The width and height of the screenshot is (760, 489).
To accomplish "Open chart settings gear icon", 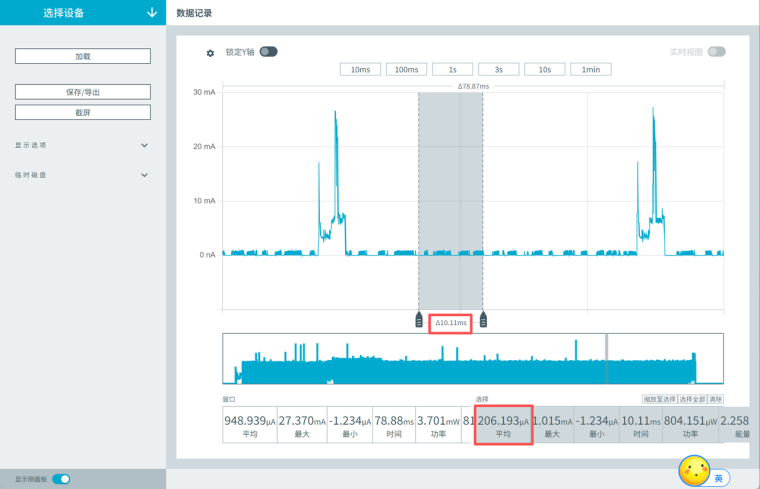I will 210,53.
